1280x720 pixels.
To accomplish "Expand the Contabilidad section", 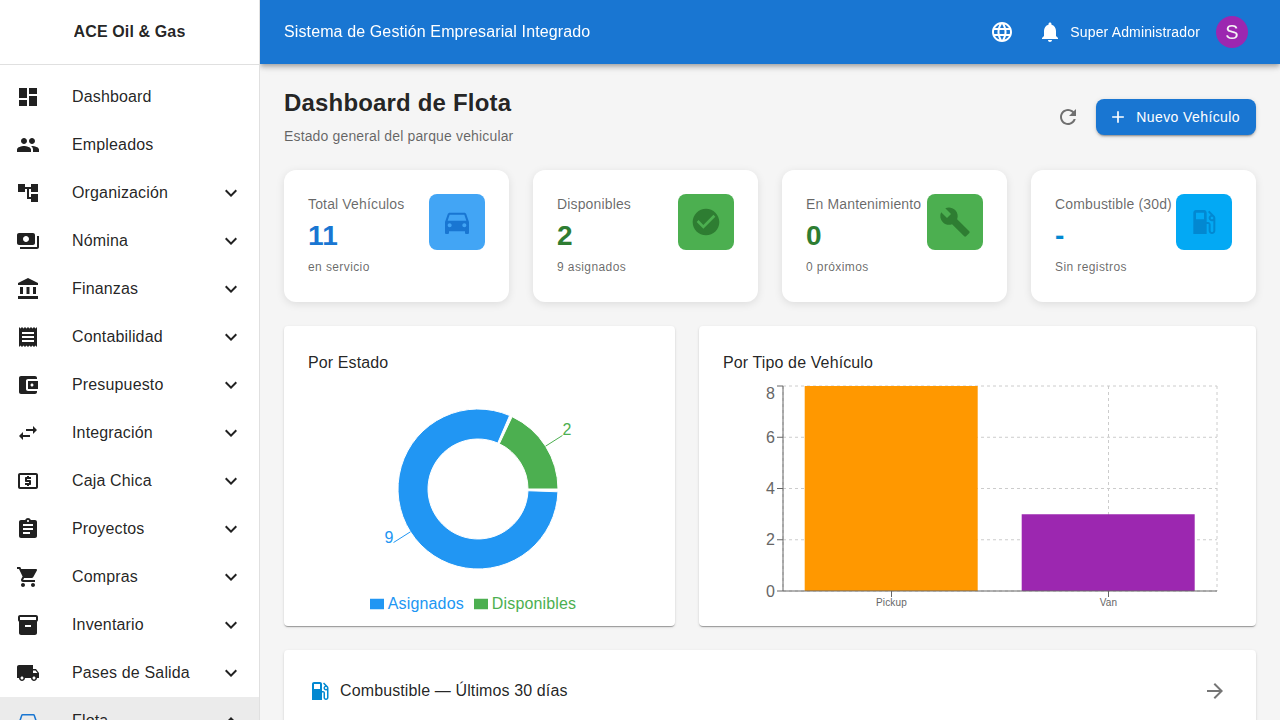I will (117, 336).
